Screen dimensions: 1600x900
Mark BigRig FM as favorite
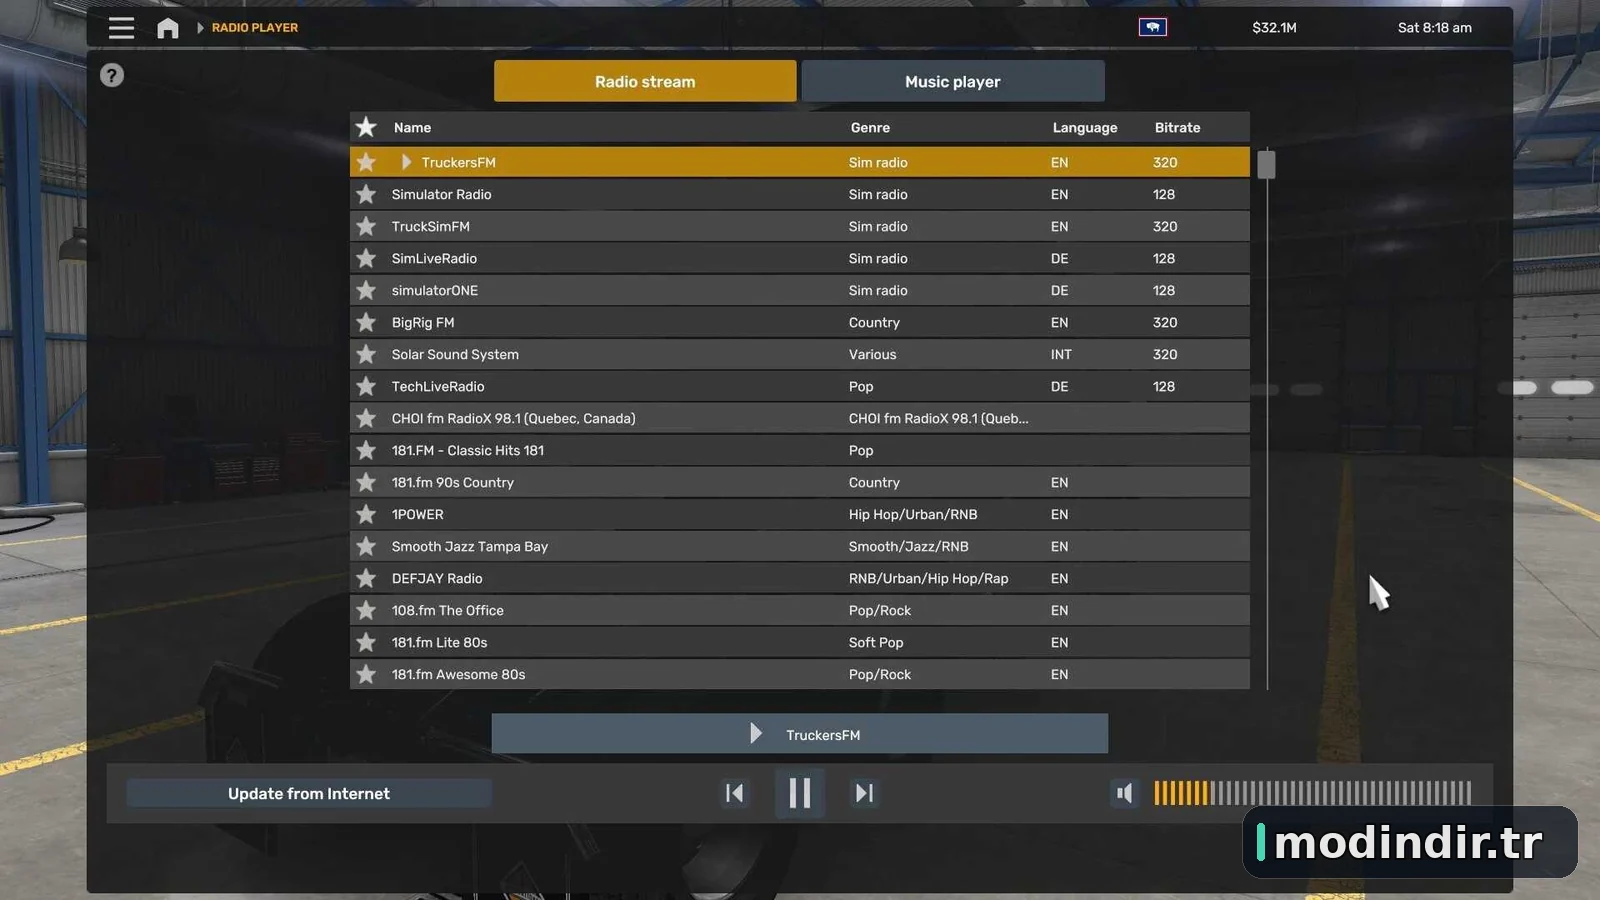pos(366,322)
